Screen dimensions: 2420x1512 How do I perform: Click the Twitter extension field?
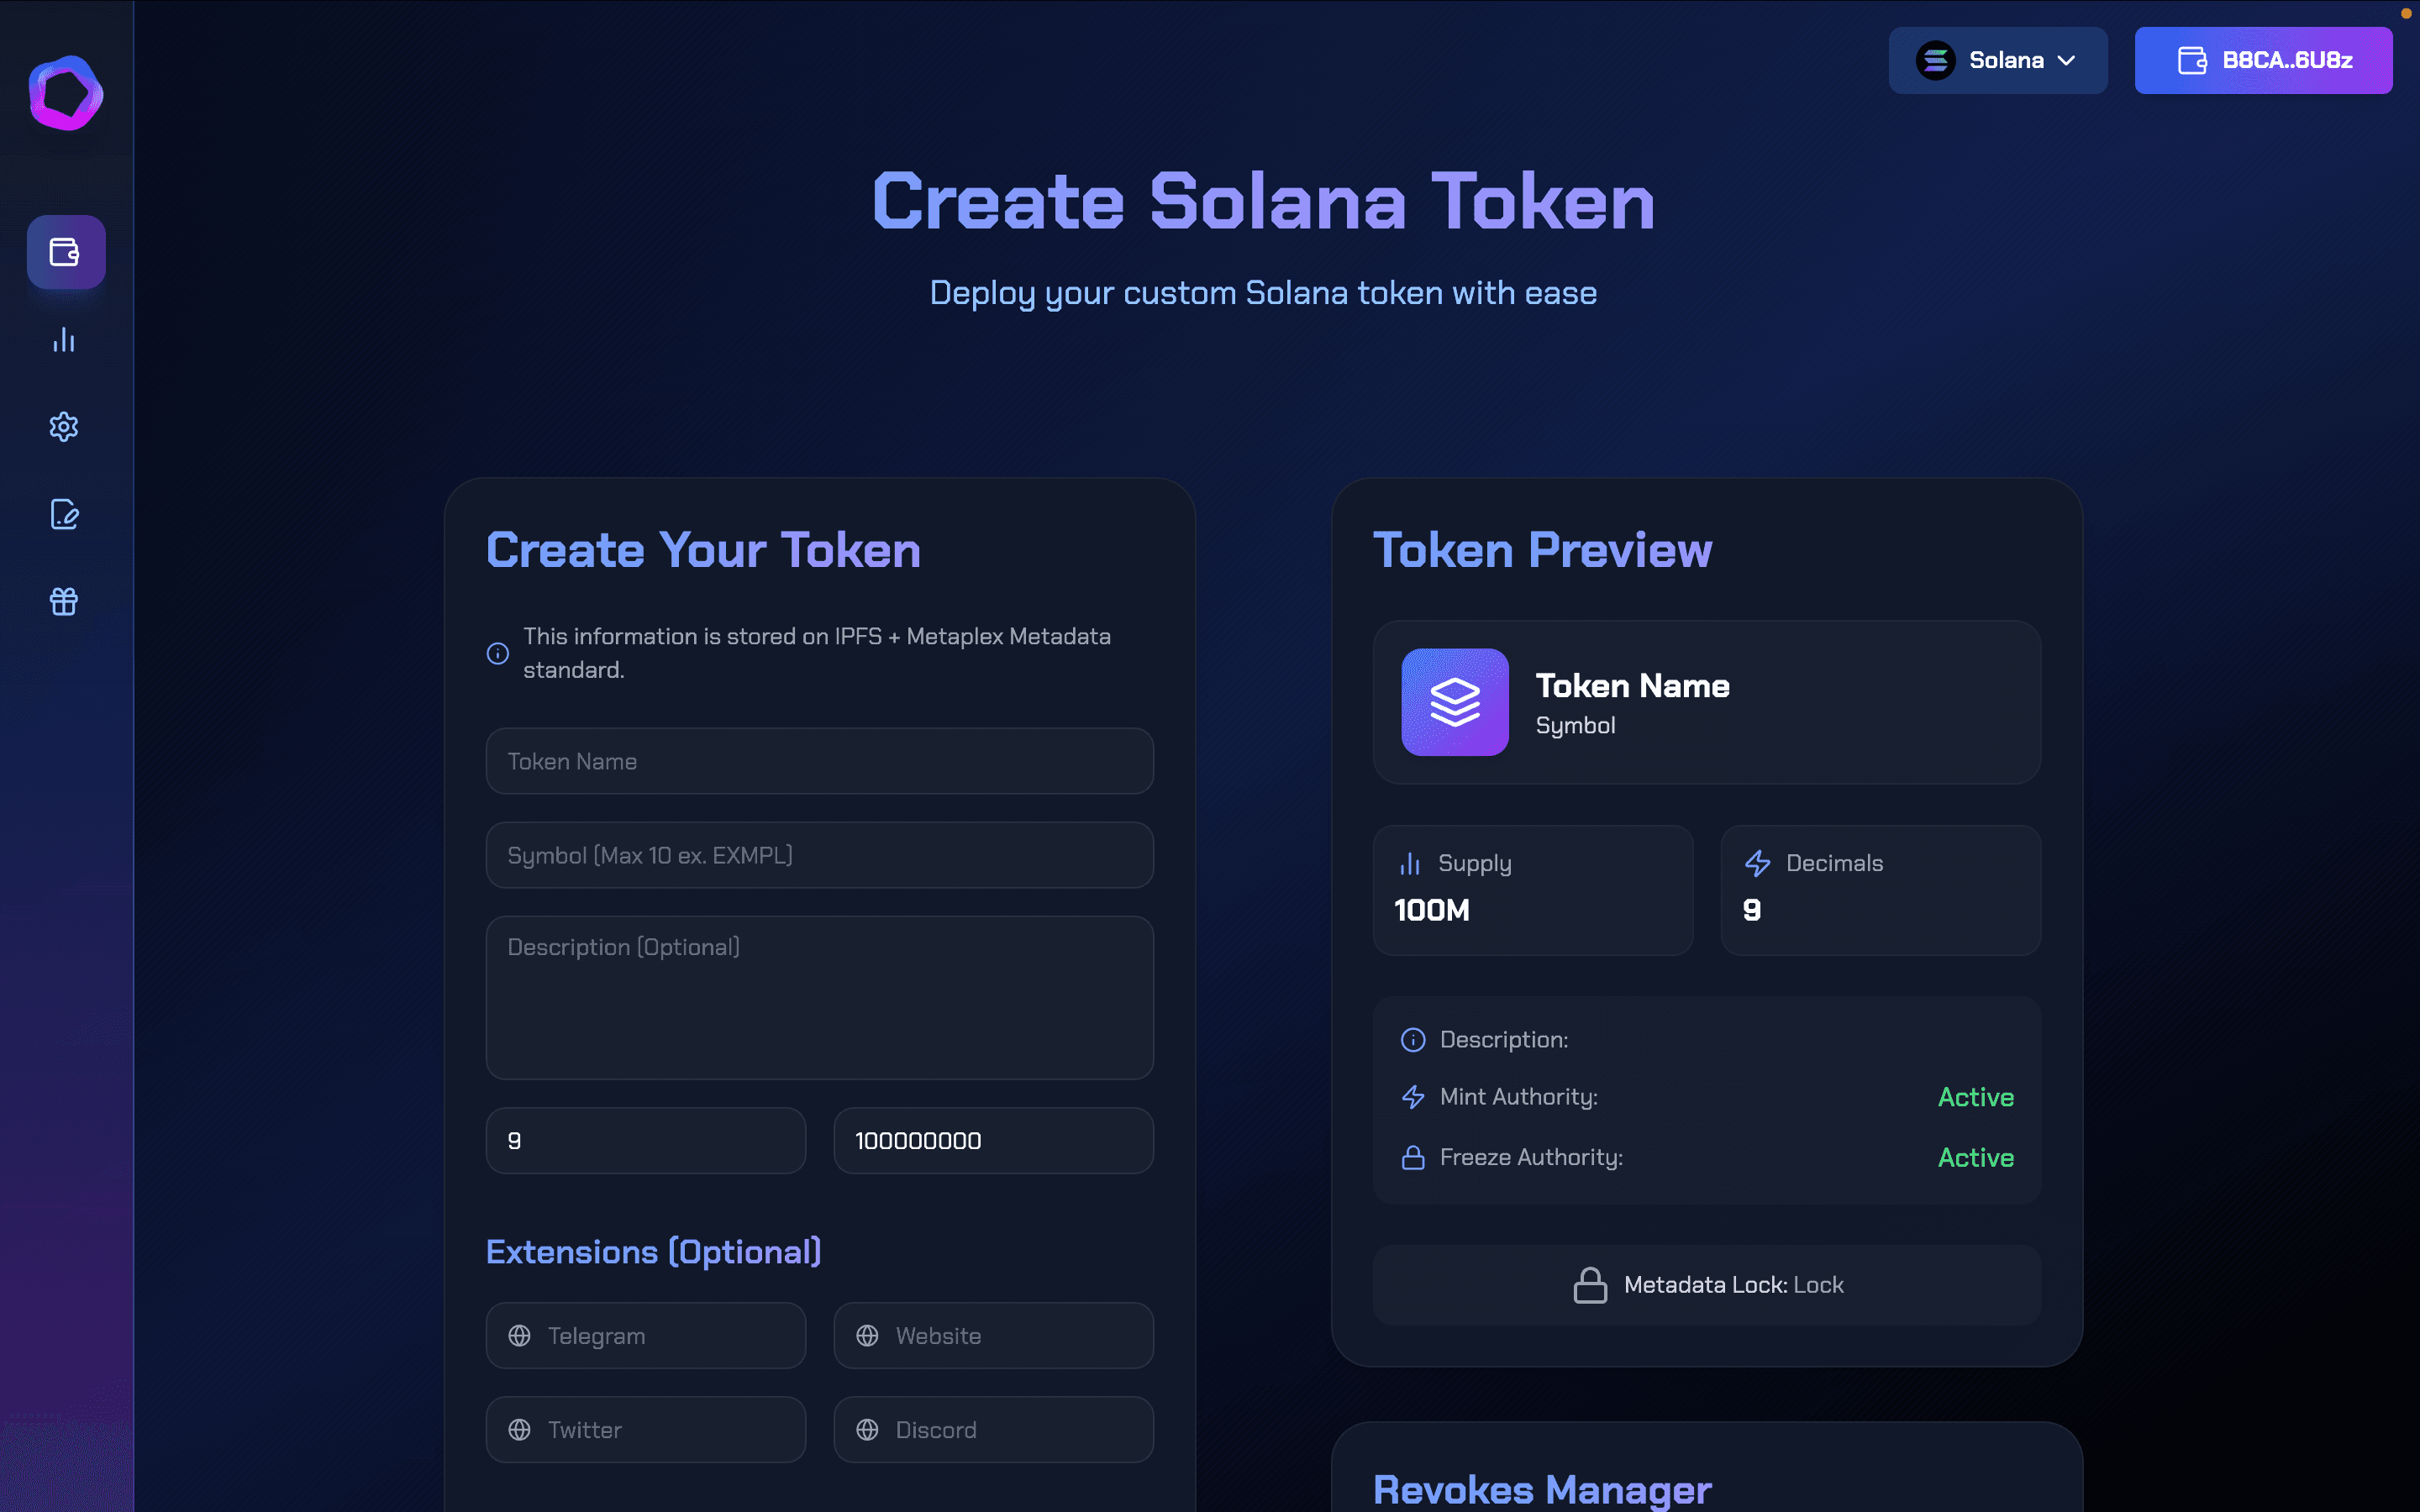(x=646, y=1429)
